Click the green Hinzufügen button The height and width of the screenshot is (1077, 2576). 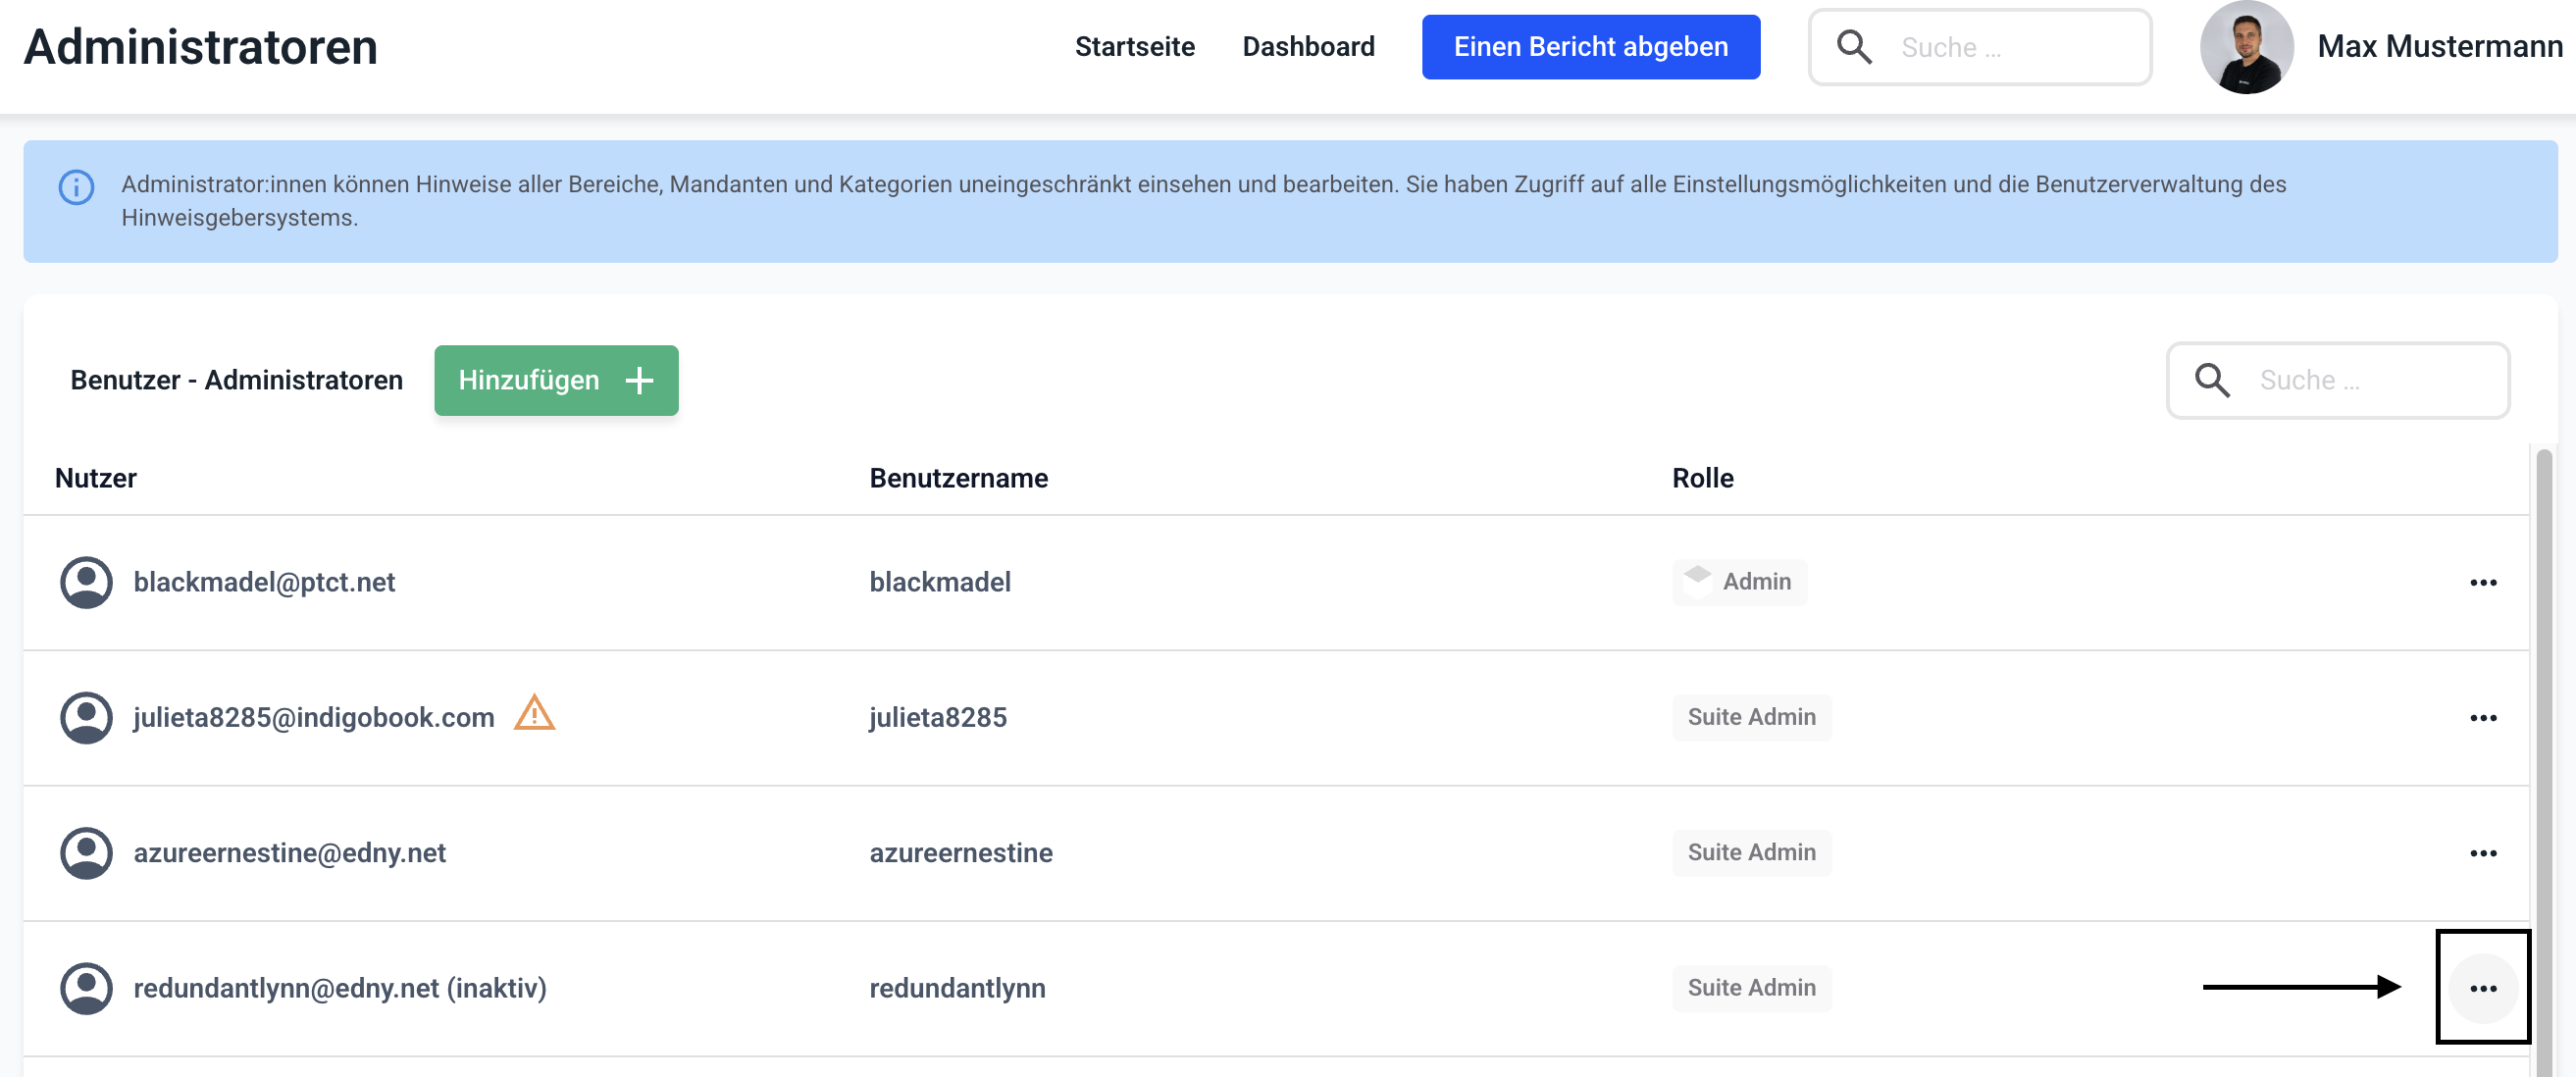pyautogui.click(x=556, y=380)
